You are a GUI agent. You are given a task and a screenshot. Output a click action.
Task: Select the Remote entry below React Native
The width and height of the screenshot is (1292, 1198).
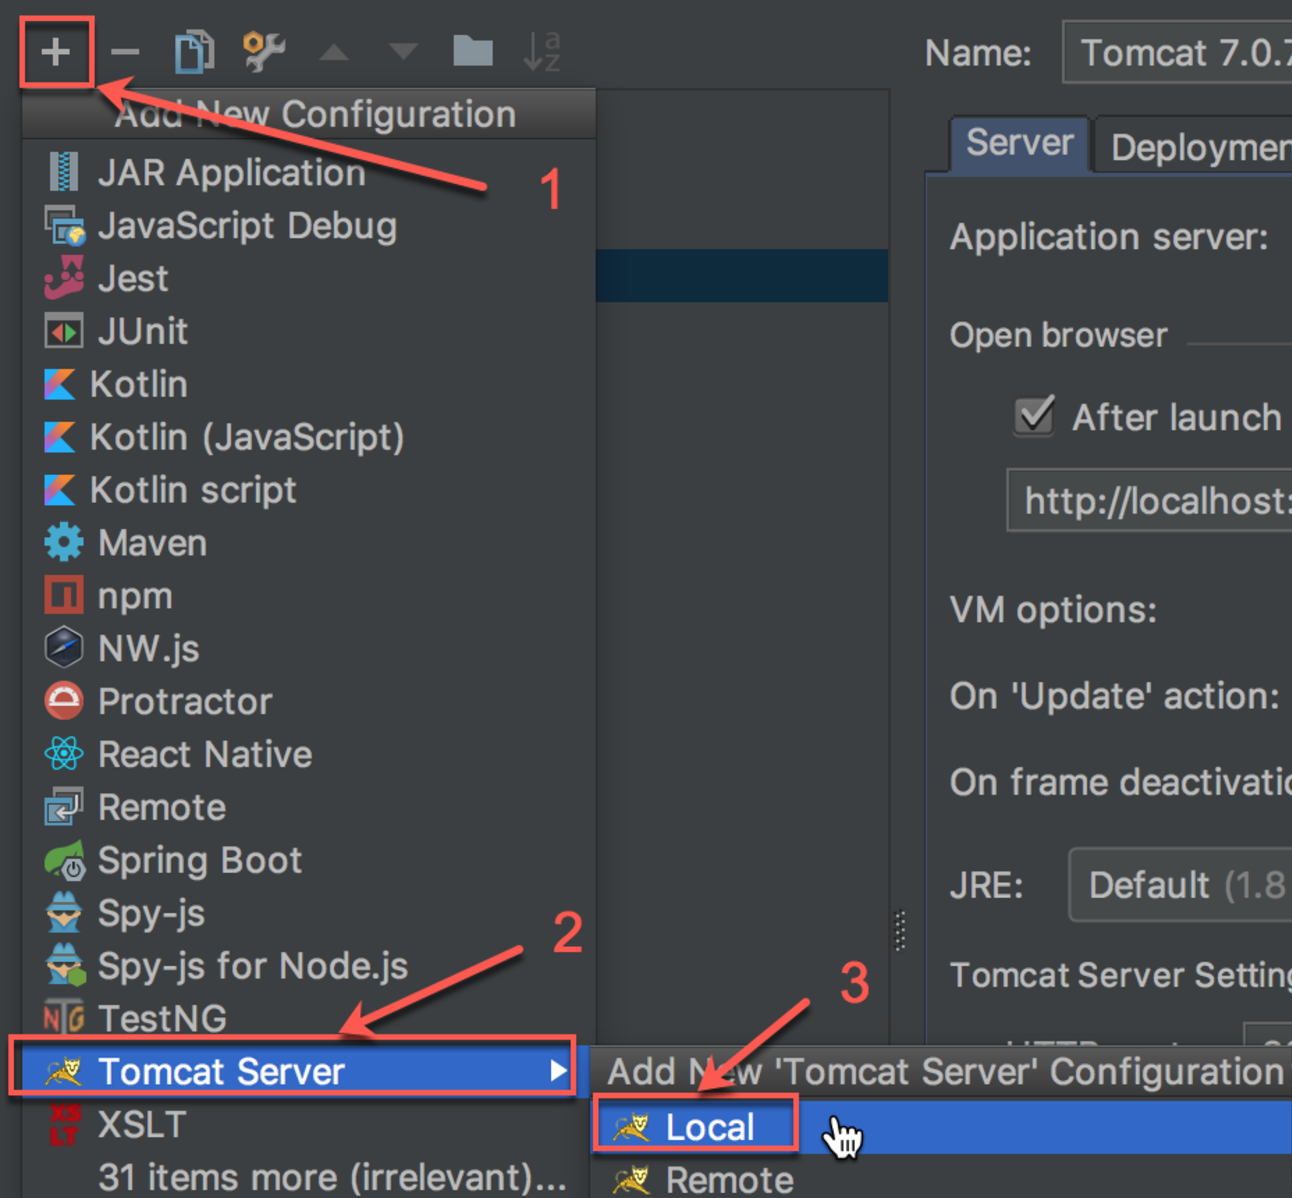tap(309, 808)
